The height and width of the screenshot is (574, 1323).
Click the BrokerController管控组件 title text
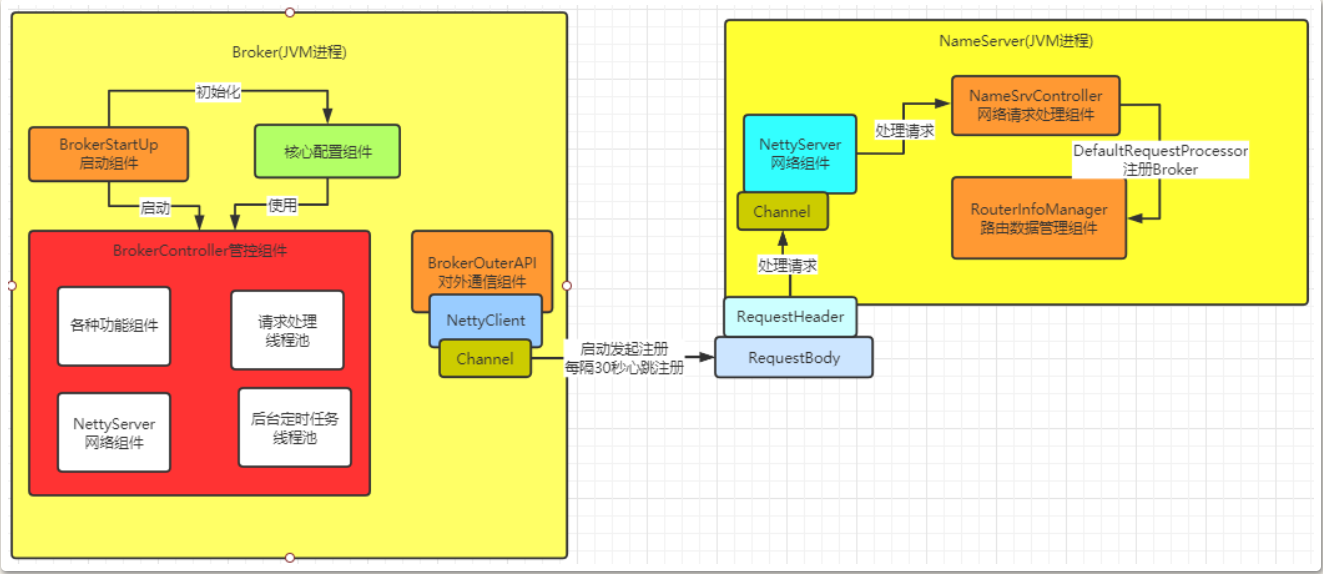(x=200, y=251)
